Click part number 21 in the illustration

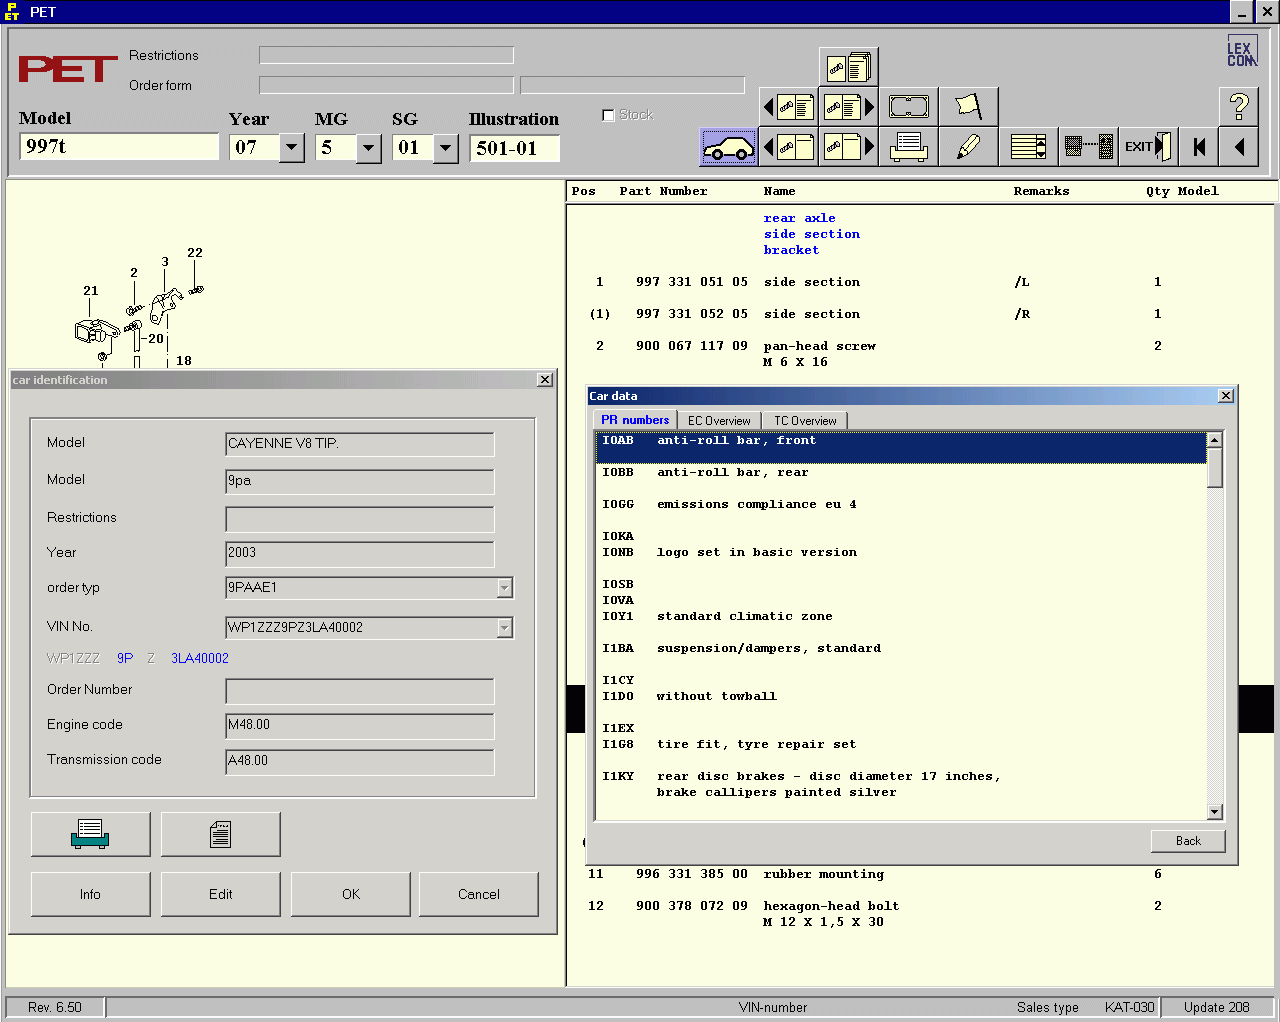(x=91, y=291)
